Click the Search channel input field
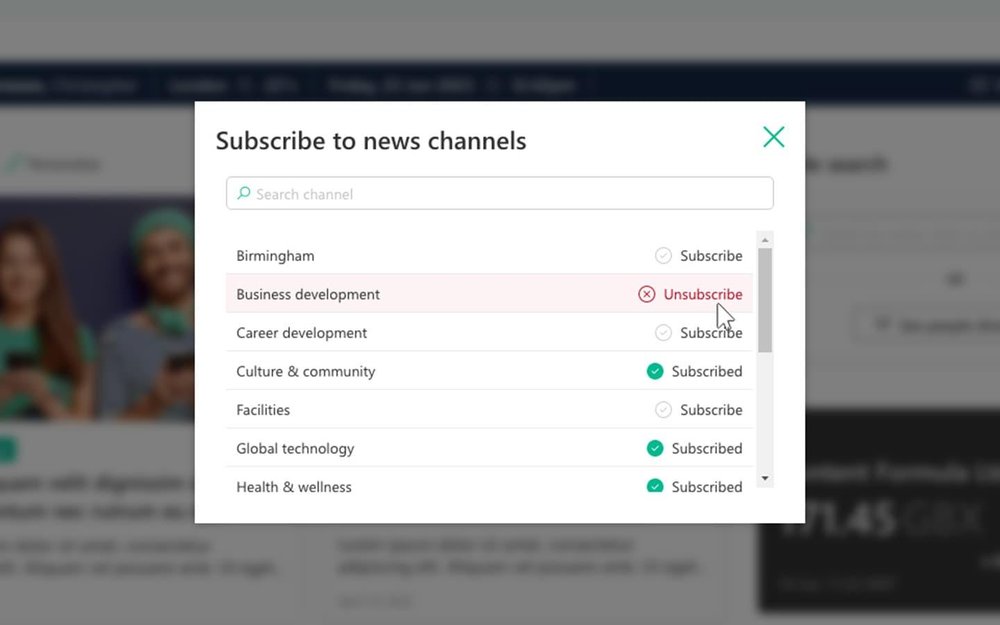 (x=499, y=193)
